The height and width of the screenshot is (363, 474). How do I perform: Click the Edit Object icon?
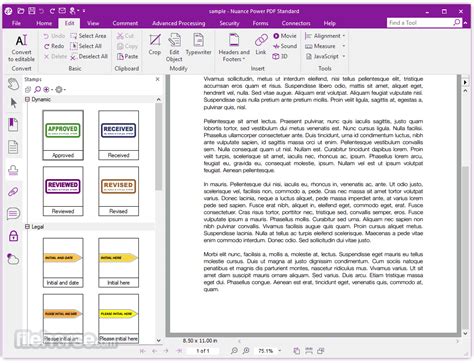point(174,48)
